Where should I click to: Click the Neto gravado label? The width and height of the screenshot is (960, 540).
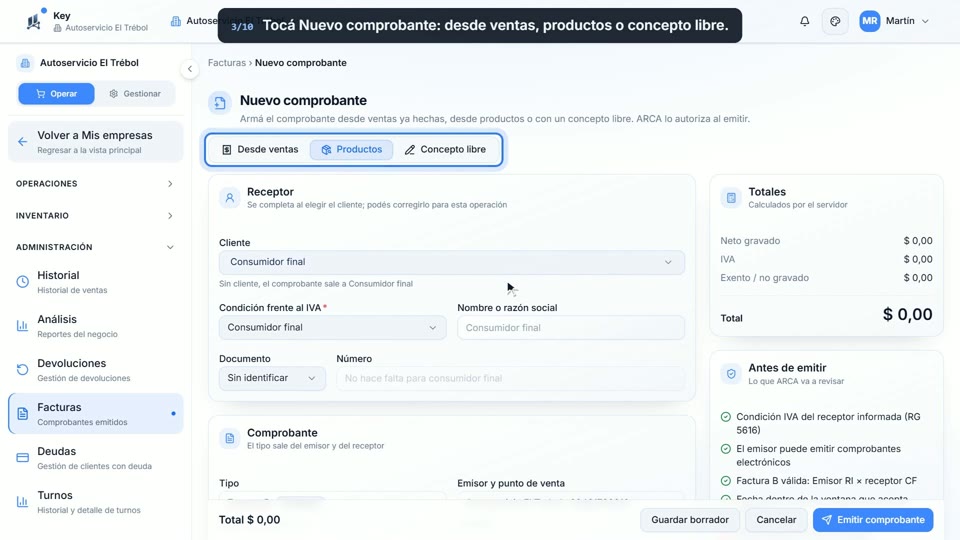[750, 241]
